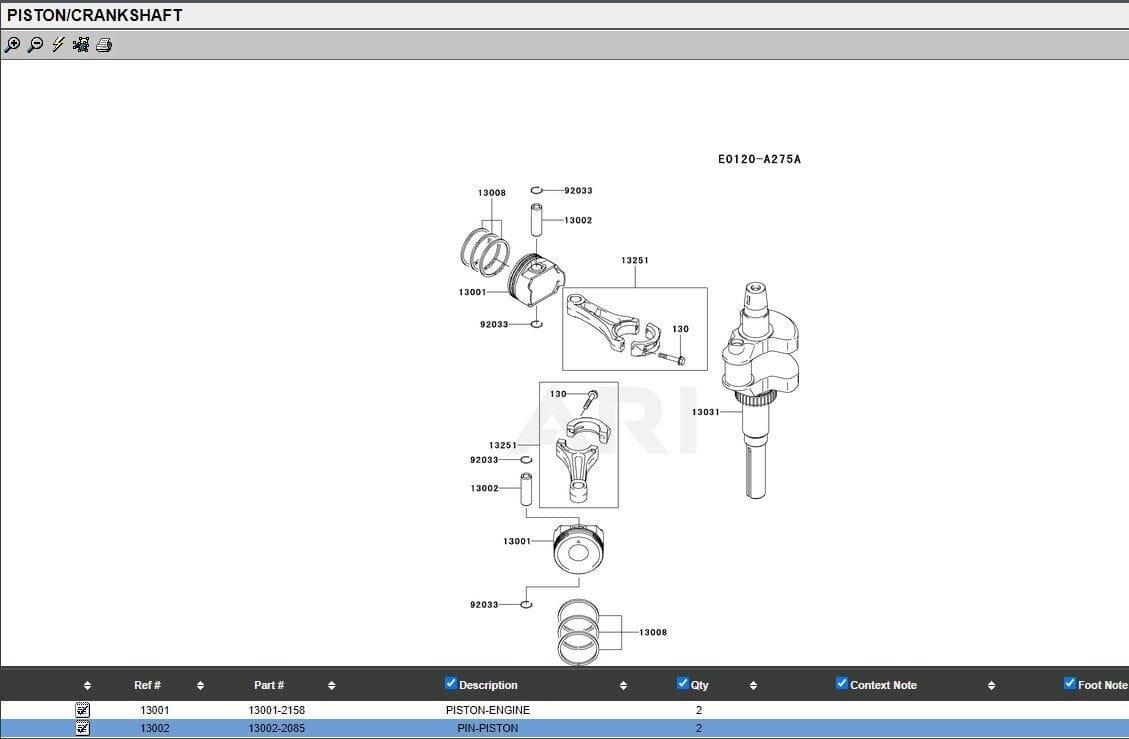Click the fit-to-window diagram icon

tap(81, 45)
